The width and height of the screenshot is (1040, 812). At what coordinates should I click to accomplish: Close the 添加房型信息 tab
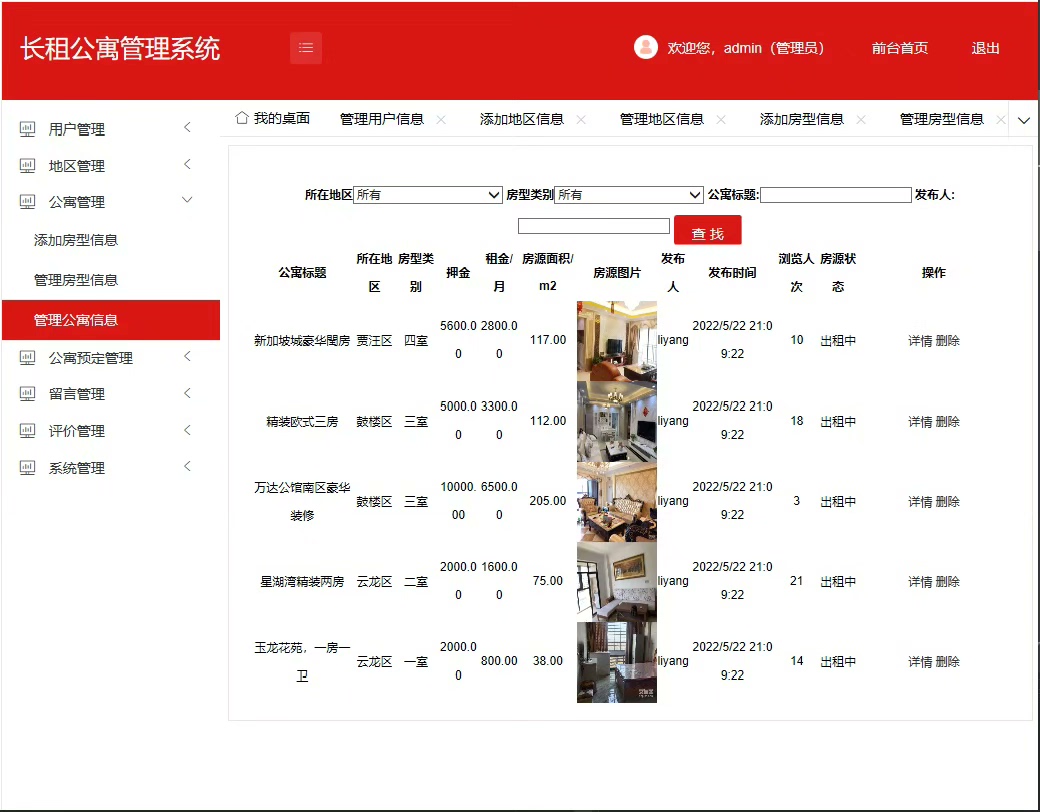pyautogui.click(x=861, y=119)
